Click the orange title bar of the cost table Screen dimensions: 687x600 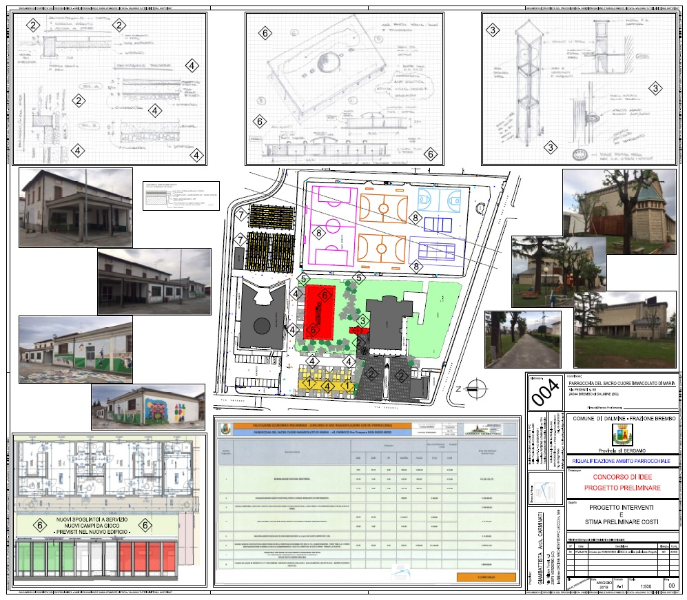click(322, 426)
